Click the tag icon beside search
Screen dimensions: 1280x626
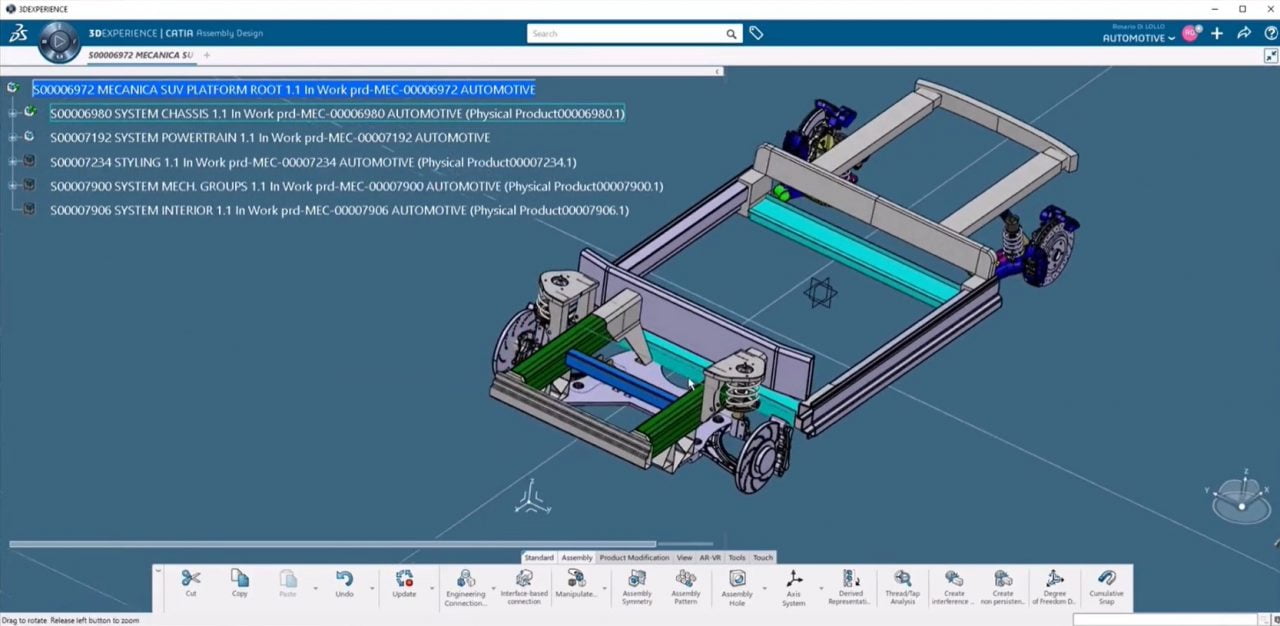tap(756, 33)
